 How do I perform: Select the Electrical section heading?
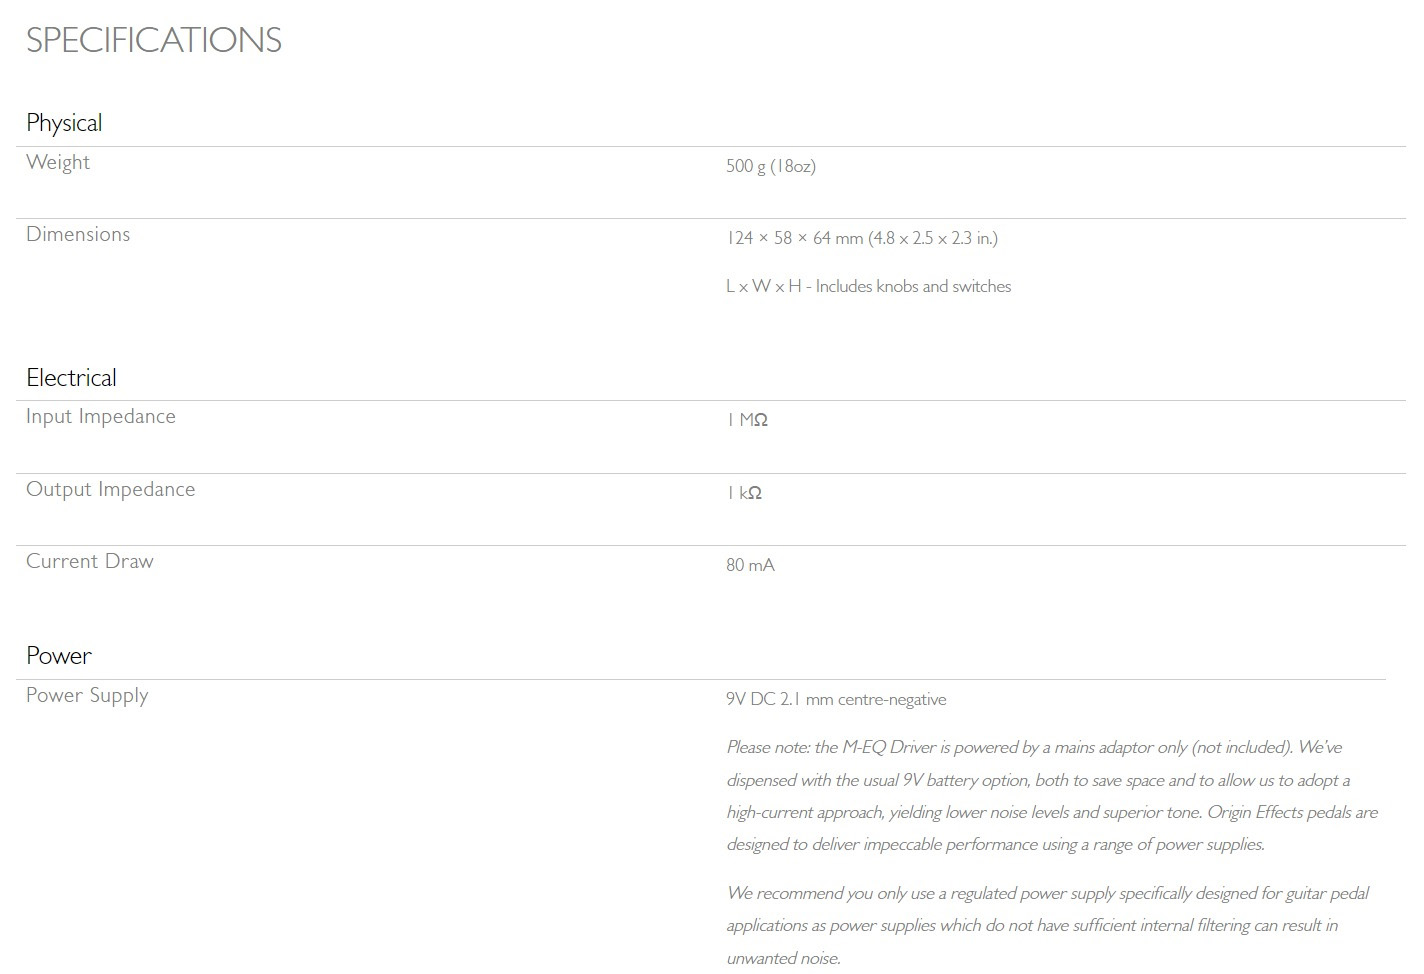pyautogui.click(x=71, y=378)
